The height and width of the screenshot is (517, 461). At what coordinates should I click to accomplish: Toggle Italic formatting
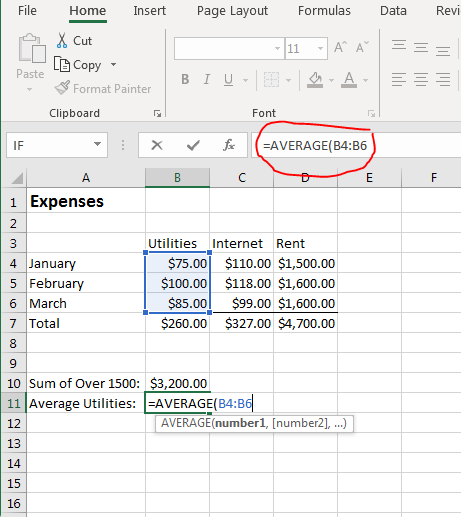(x=207, y=80)
